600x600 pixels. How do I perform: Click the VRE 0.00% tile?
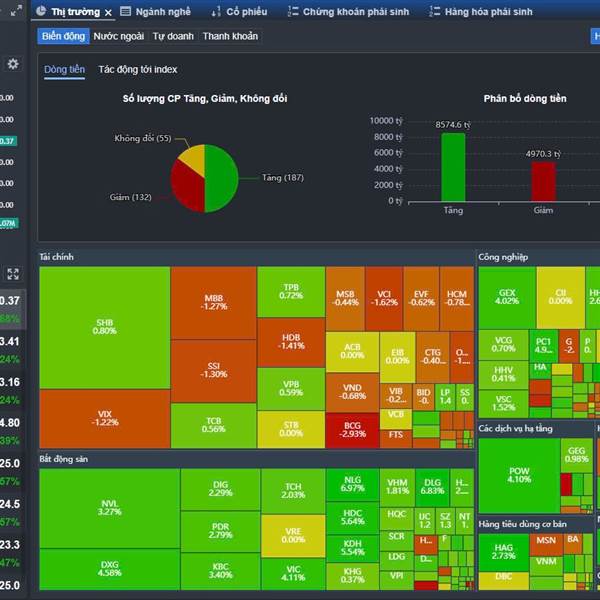tap(293, 536)
